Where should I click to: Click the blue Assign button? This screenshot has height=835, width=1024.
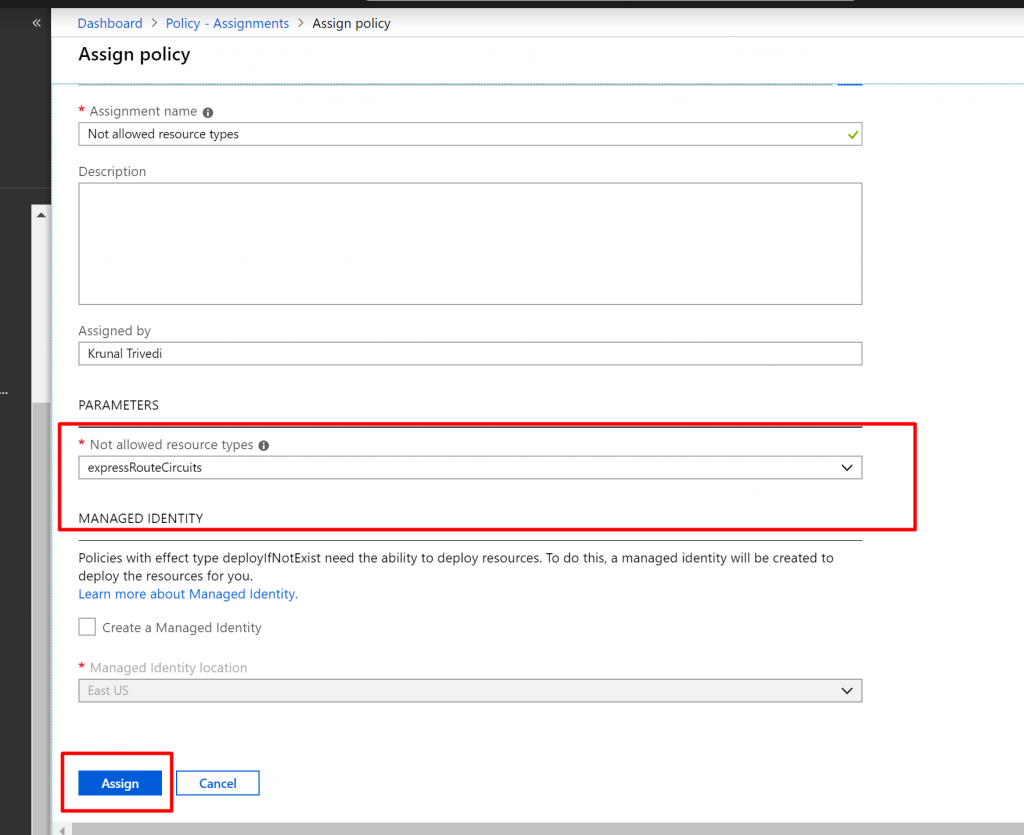pos(120,783)
